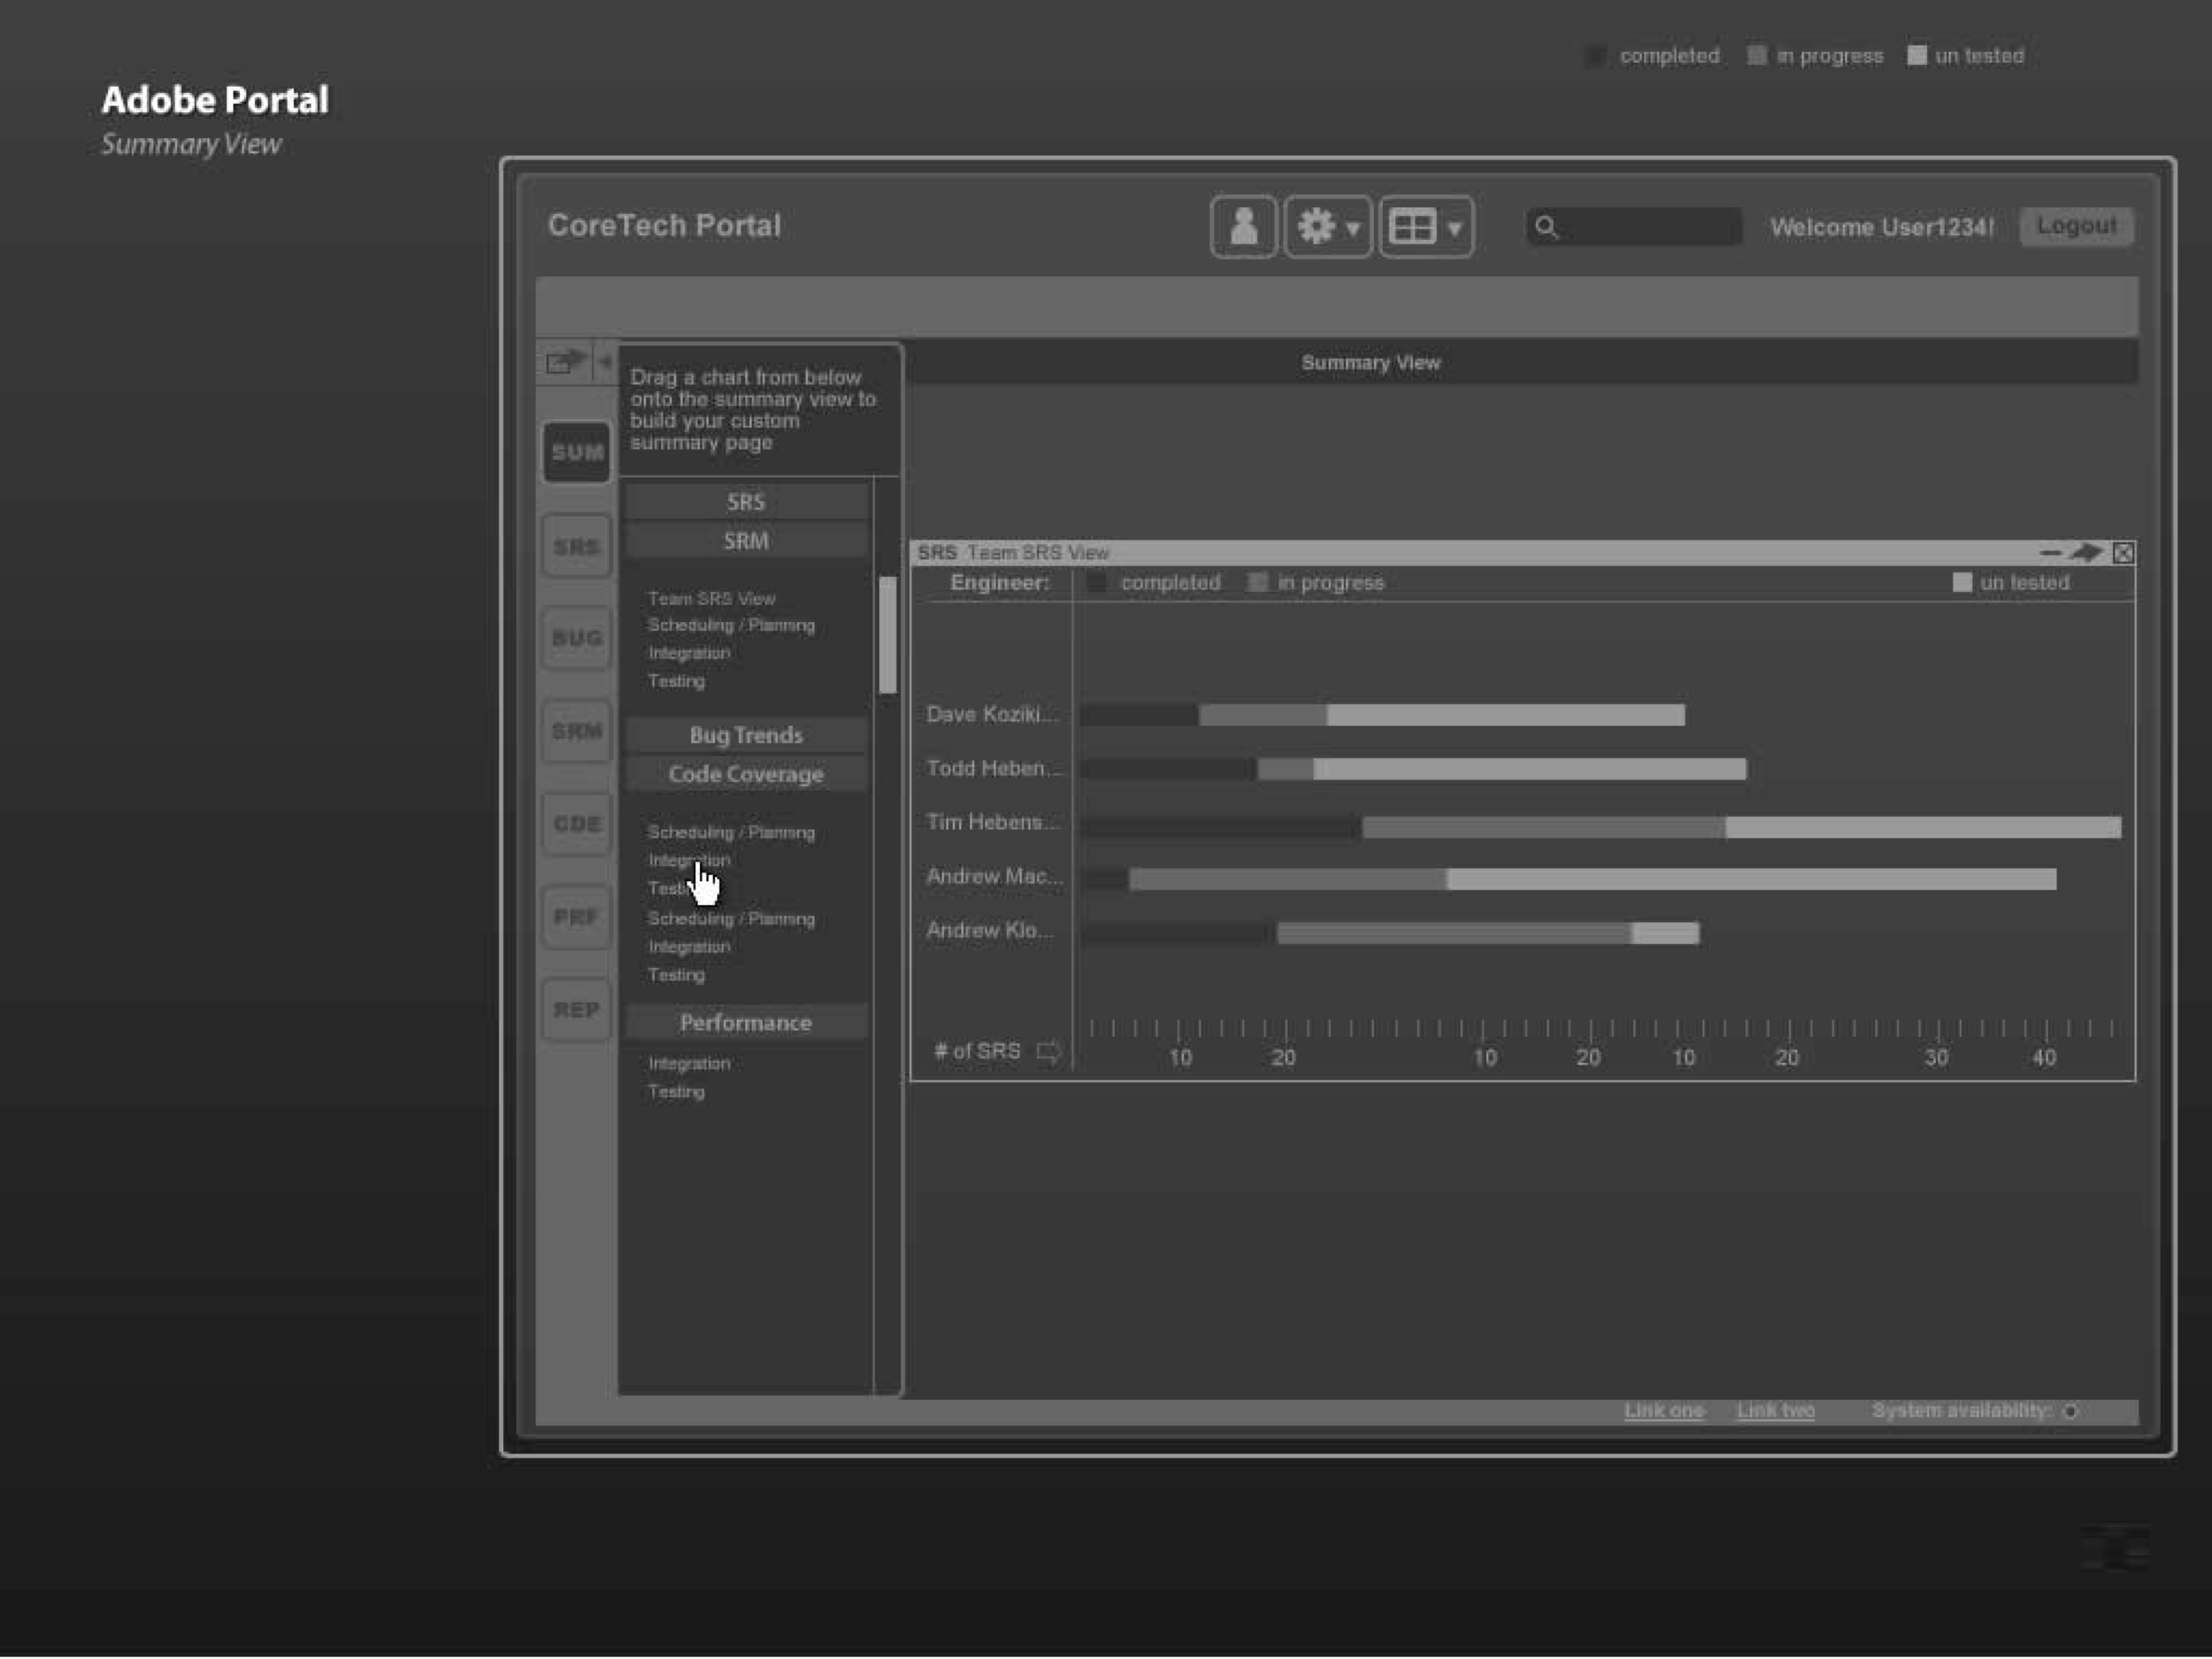Click Dave Koziki engineer name
The height and width of the screenshot is (1659, 2212).
[991, 714]
